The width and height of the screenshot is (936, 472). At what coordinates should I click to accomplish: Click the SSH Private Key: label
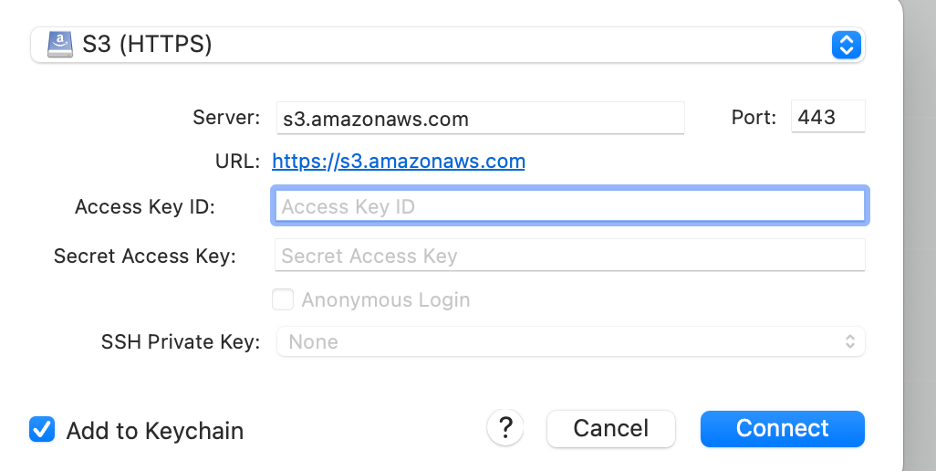181,342
